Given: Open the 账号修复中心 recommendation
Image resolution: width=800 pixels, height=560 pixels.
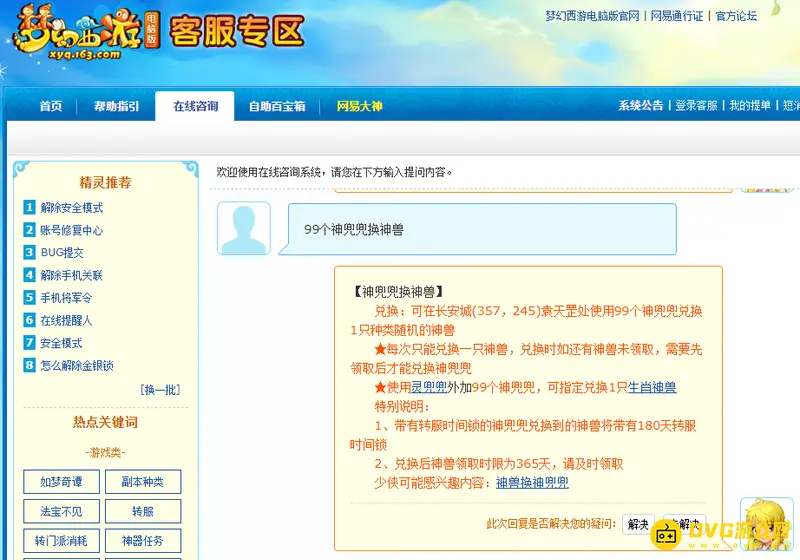Looking at the screenshot, I should click(72, 230).
